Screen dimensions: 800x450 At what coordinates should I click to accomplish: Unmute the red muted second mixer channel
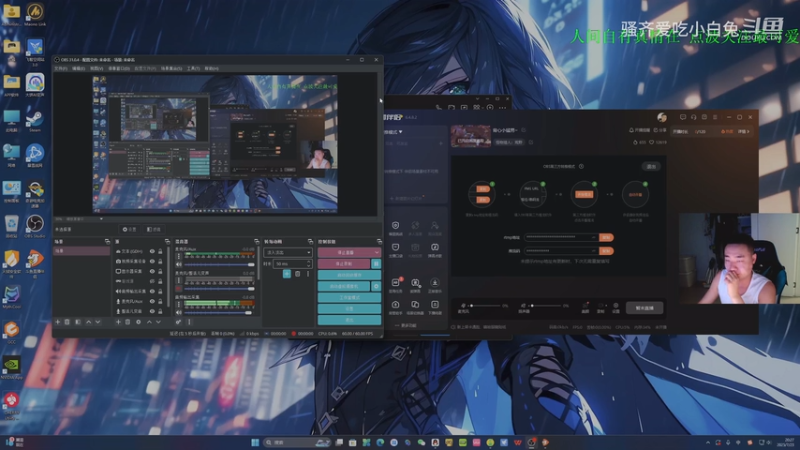(x=179, y=289)
